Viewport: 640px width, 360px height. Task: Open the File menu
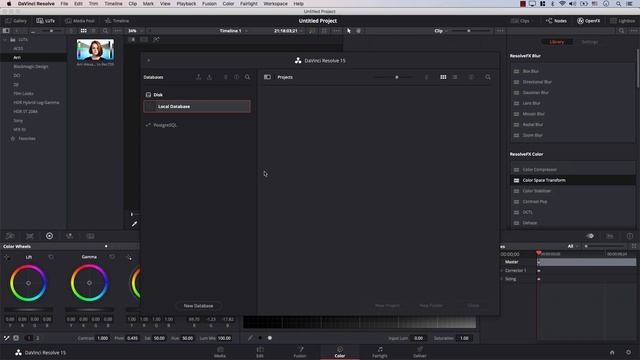(x=64, y=4)
